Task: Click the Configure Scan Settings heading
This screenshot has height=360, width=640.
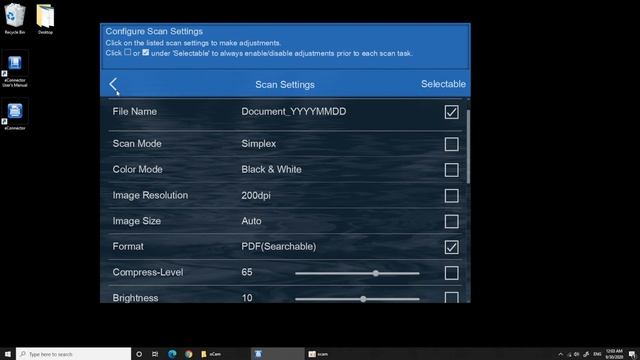Action: (154, 31)
